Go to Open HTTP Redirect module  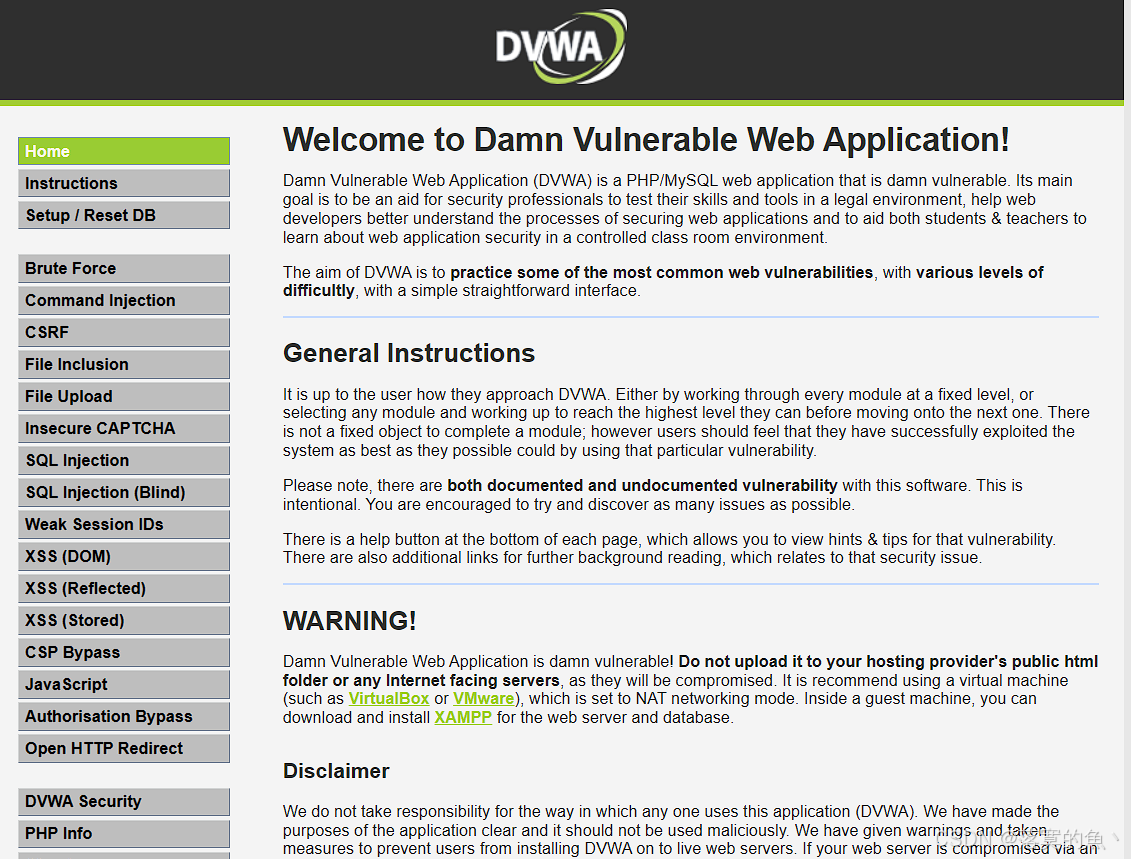[124, 748]
